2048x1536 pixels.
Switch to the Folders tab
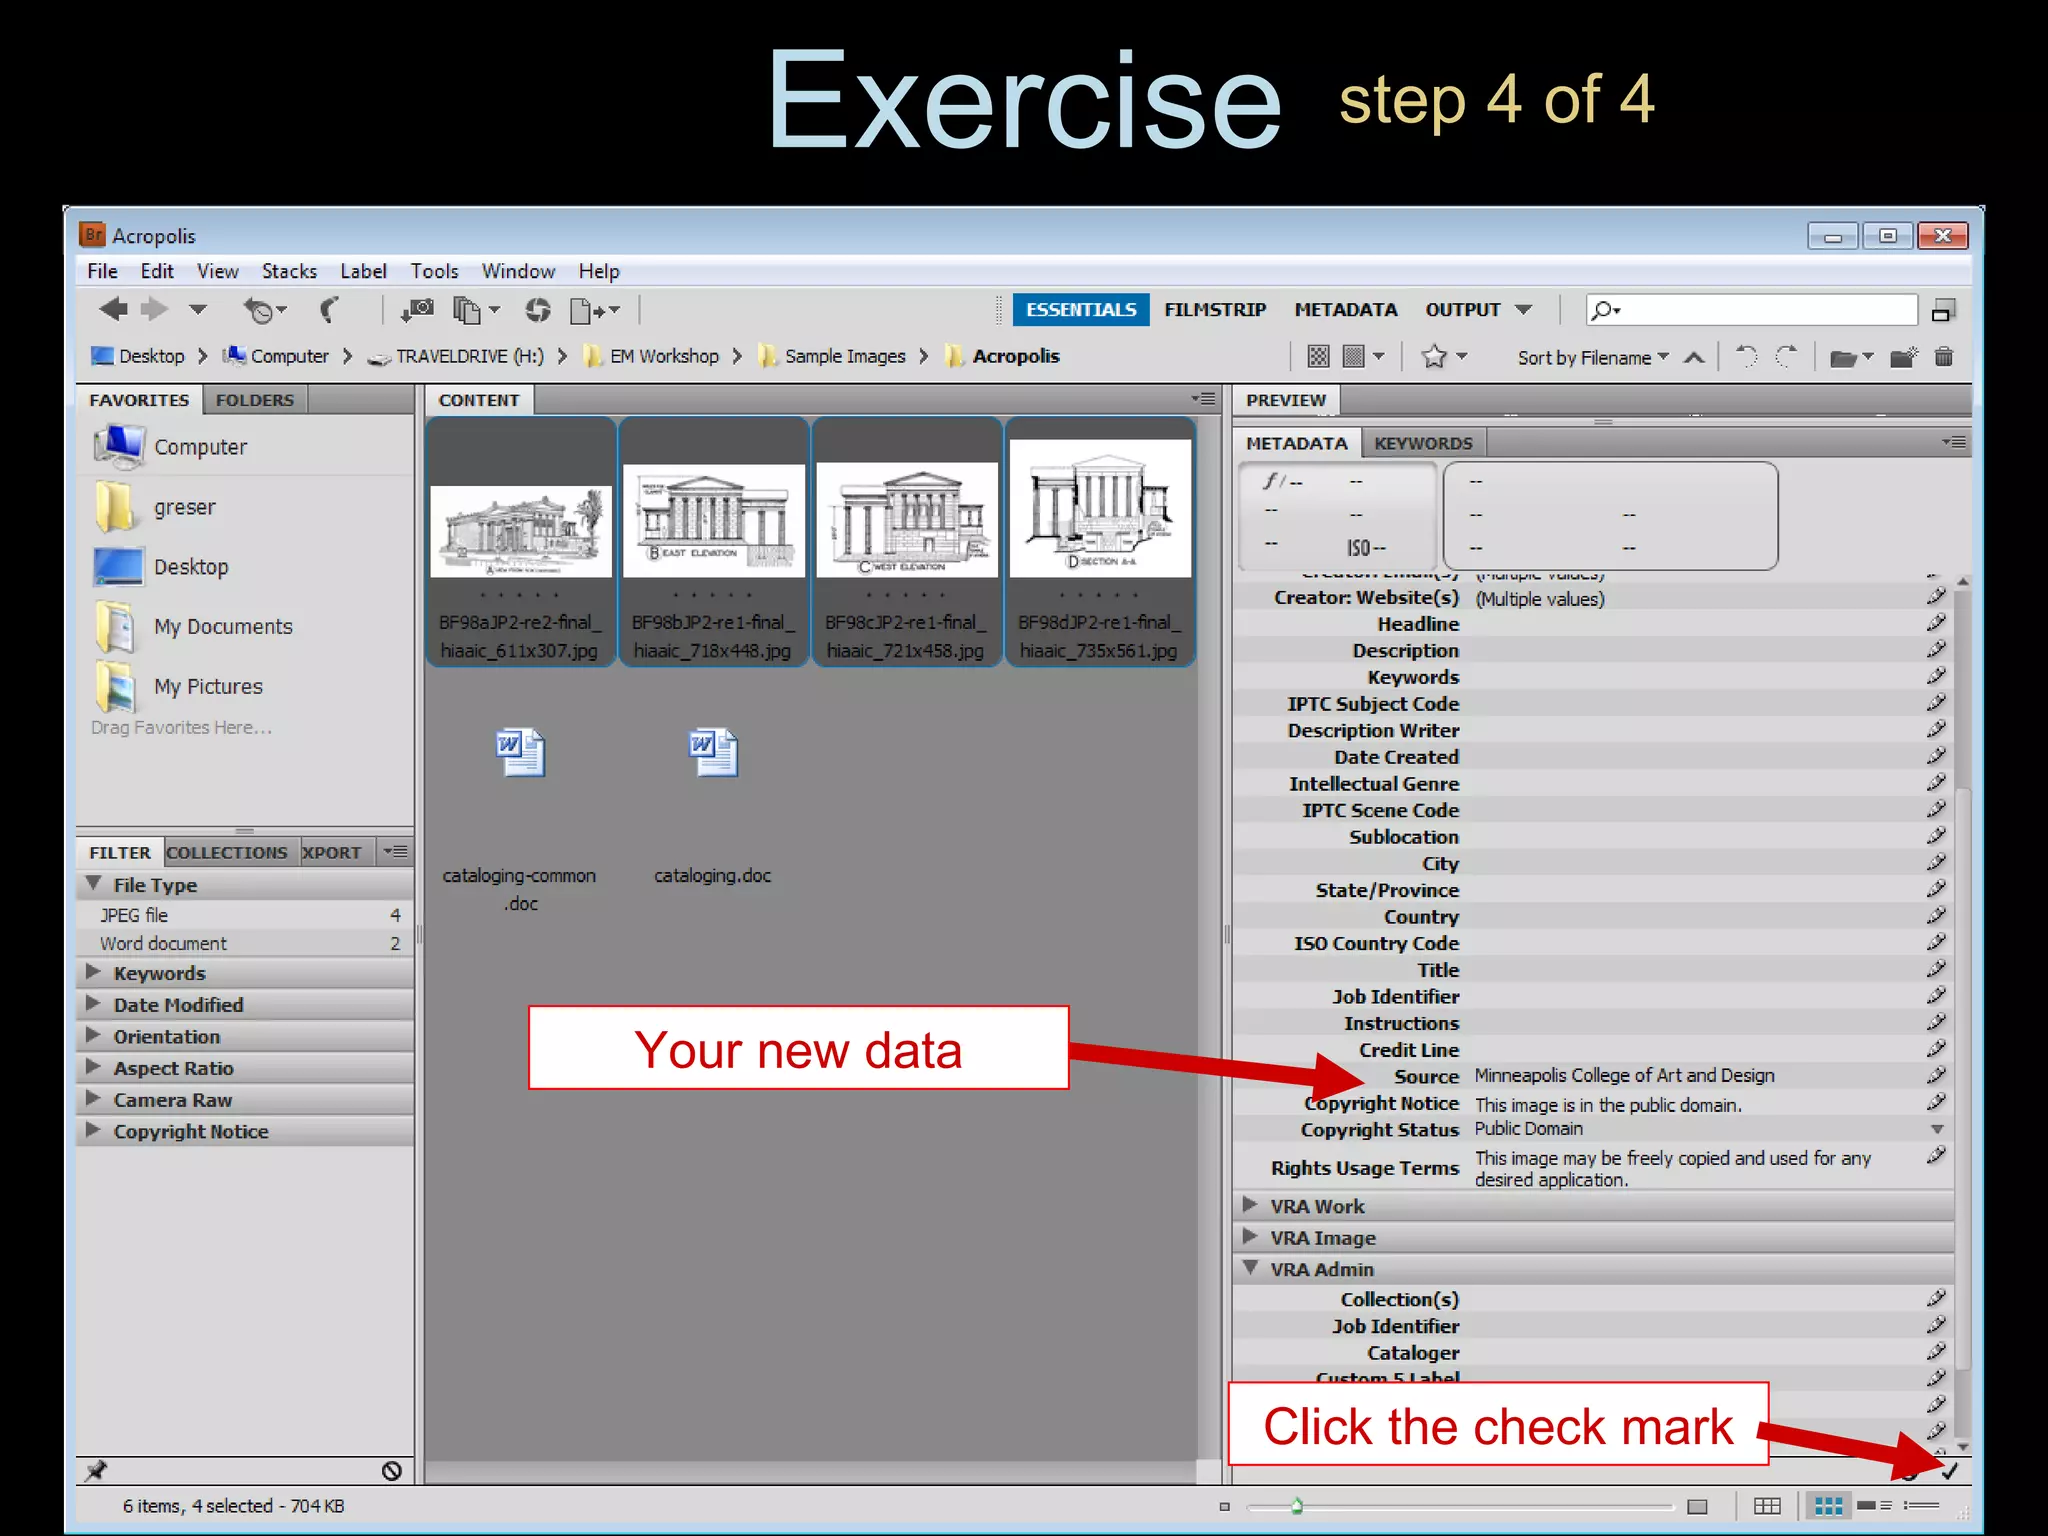coord(255,400)
